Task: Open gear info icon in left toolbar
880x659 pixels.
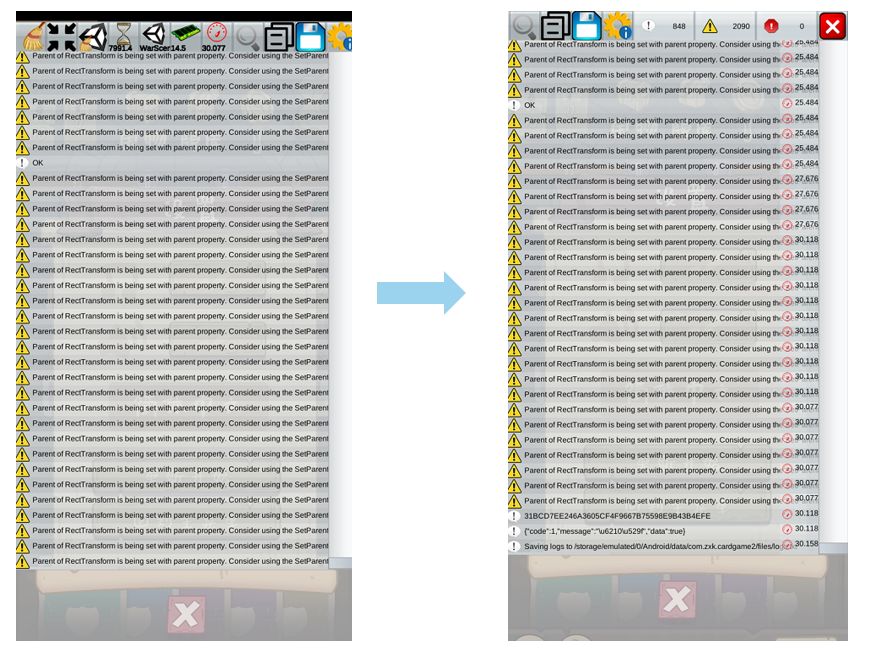Action: [340, 37]
